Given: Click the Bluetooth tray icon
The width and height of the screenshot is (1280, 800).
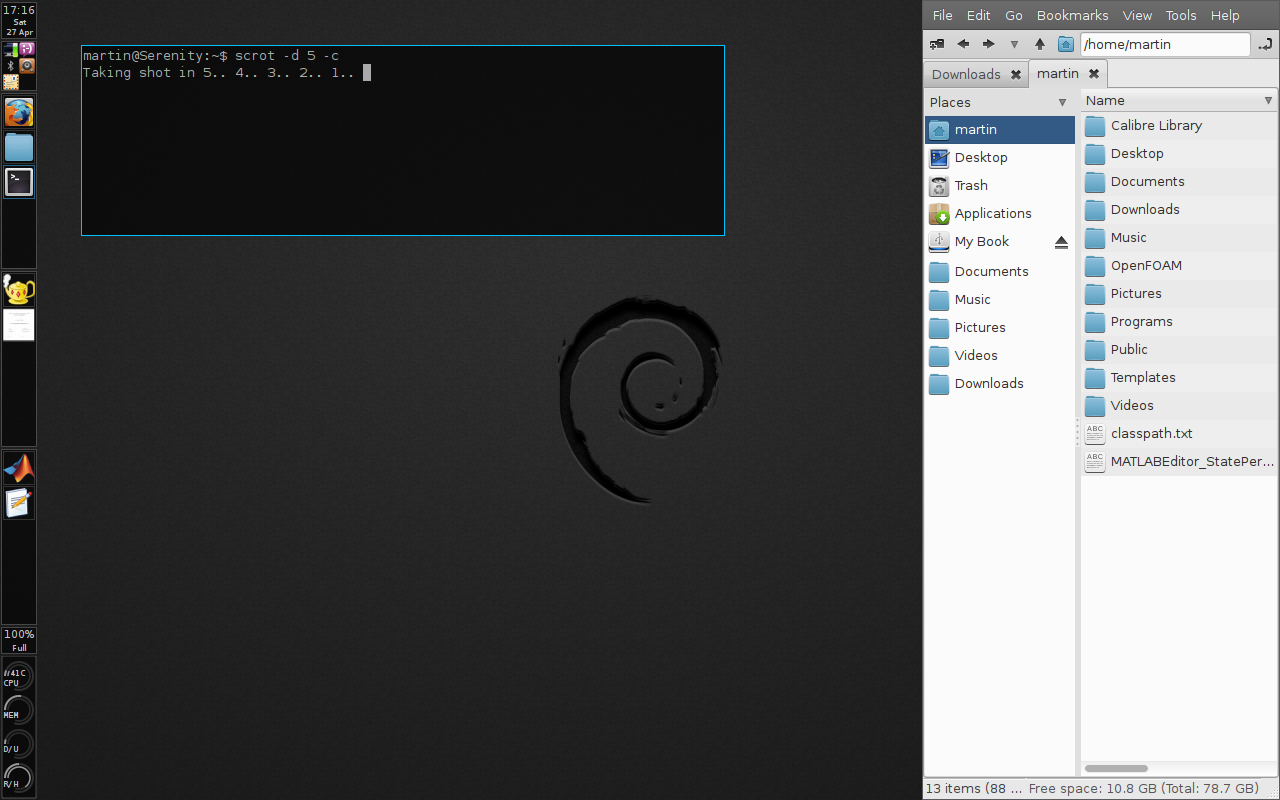Looking at the screenshot, I should click(x=11, y=66).
